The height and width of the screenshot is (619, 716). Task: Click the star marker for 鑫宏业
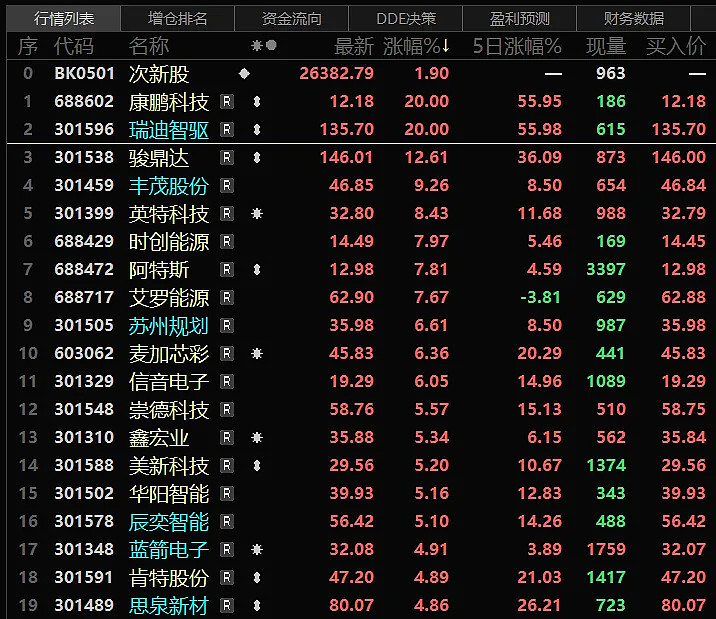tap(257, 437)
